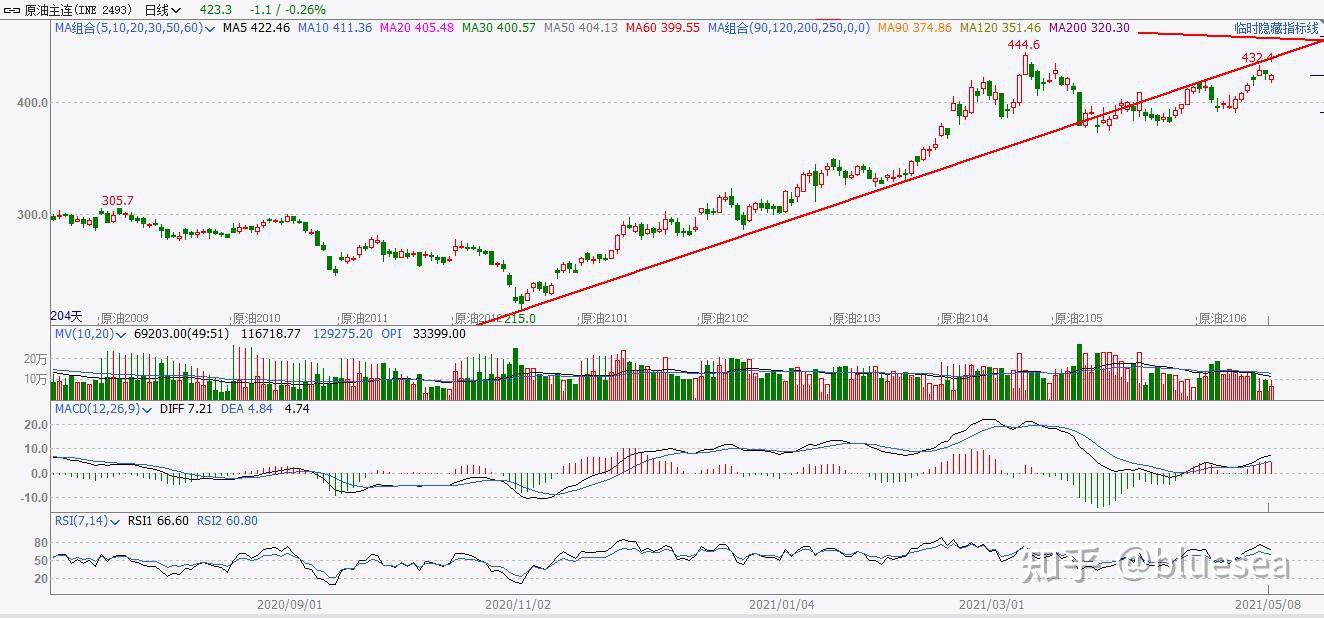Click the 临时隐藏指标线 button
The image size is (1324, 618).
click(x=1277, y=30)
